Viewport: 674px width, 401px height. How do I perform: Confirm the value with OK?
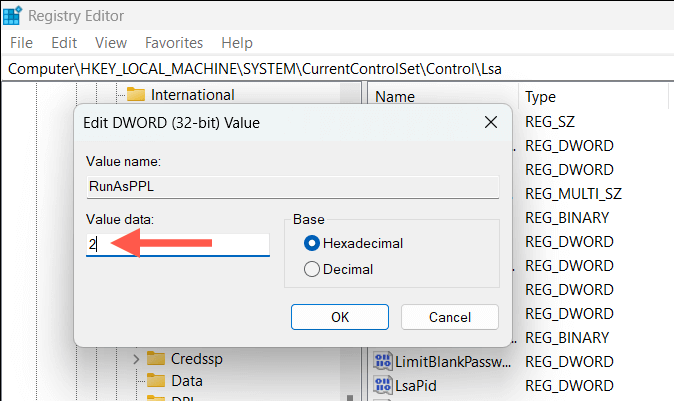click(339, 317)
